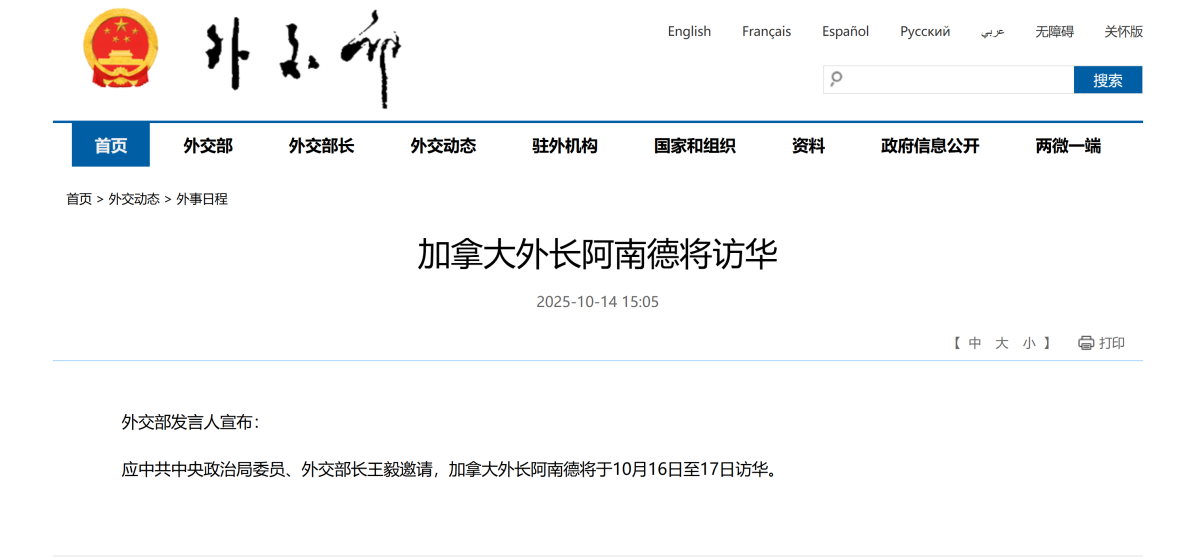The height and width of the screenshot is (560, 1200).
Task: Go to the 首页 navigation tab
Action: pyautogui.click(x=111, y=146)
